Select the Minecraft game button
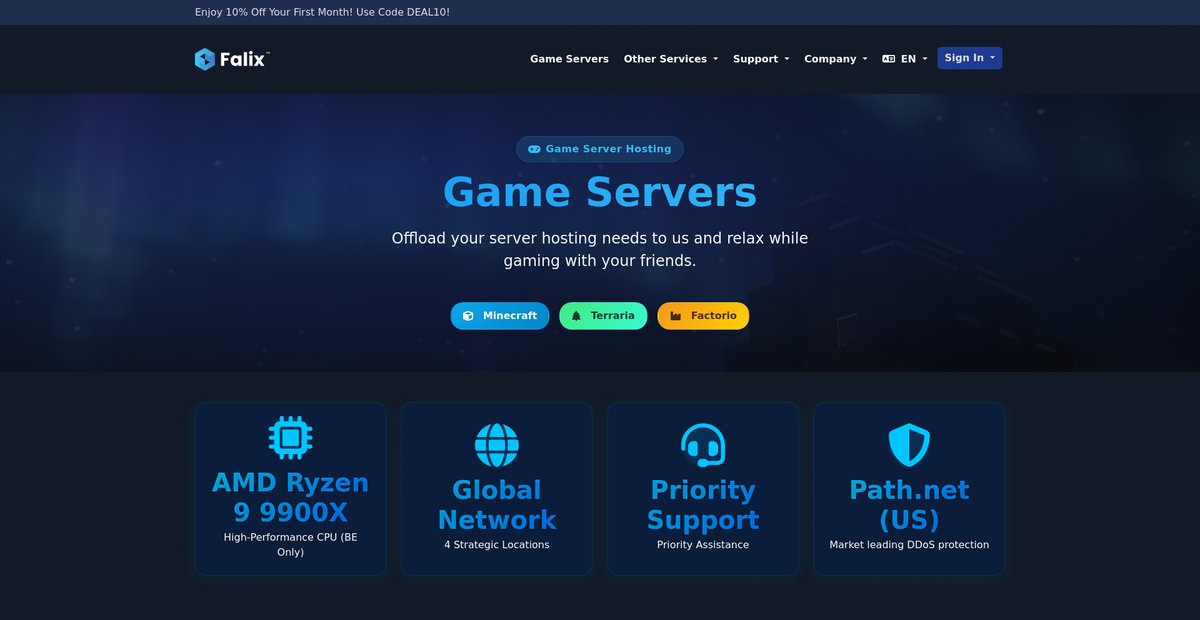Image resolution: width=1200 pixels, height=620 pixels. 500,316
